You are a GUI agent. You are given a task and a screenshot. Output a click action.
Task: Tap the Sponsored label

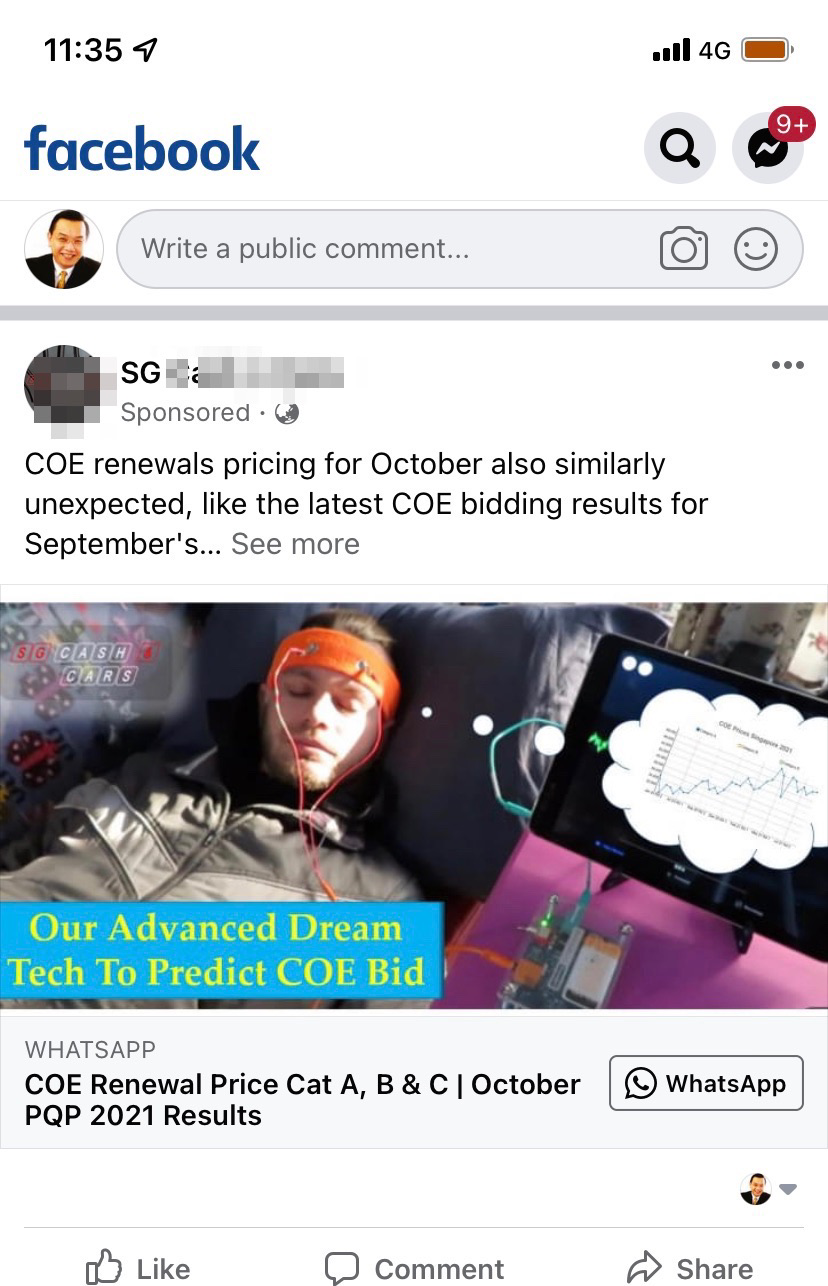185,413
